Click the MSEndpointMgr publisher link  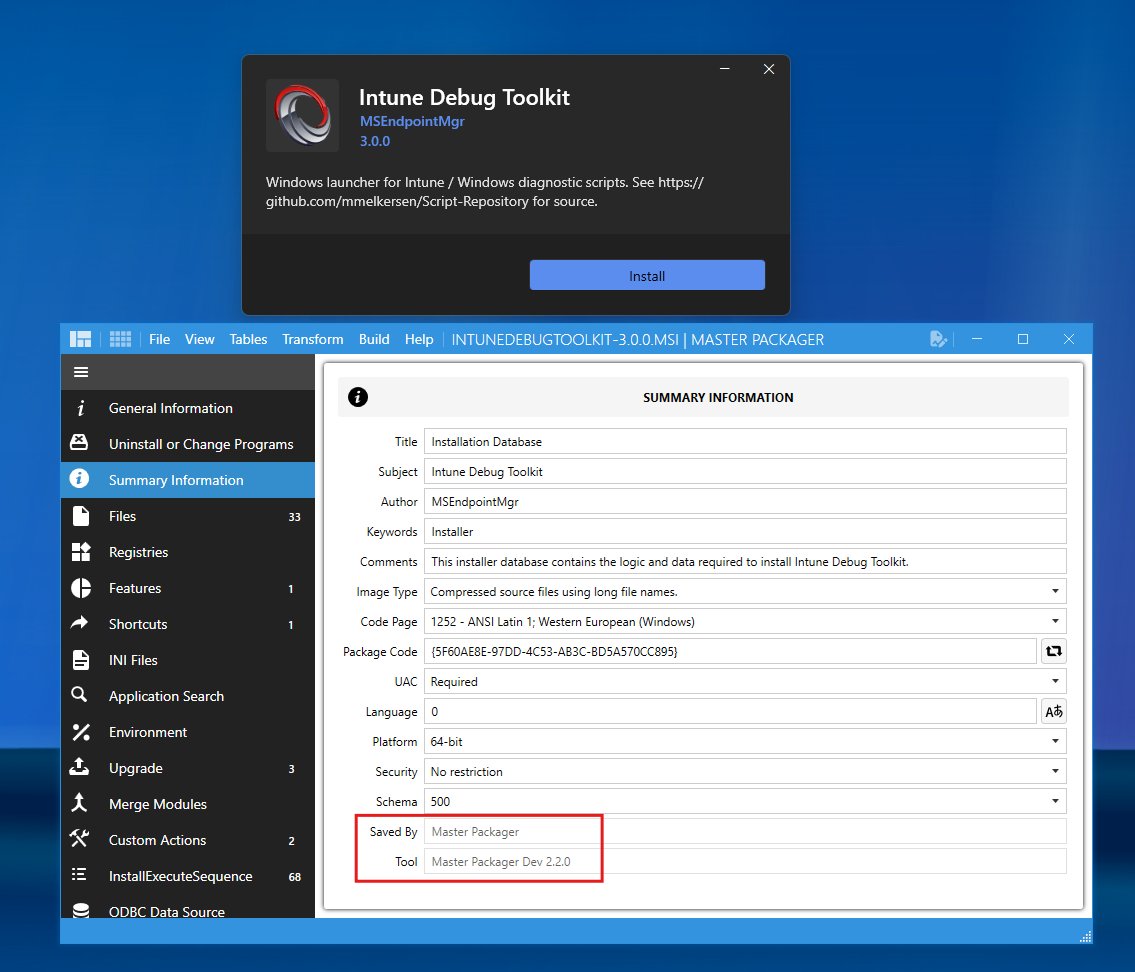[x=412, y=121]
